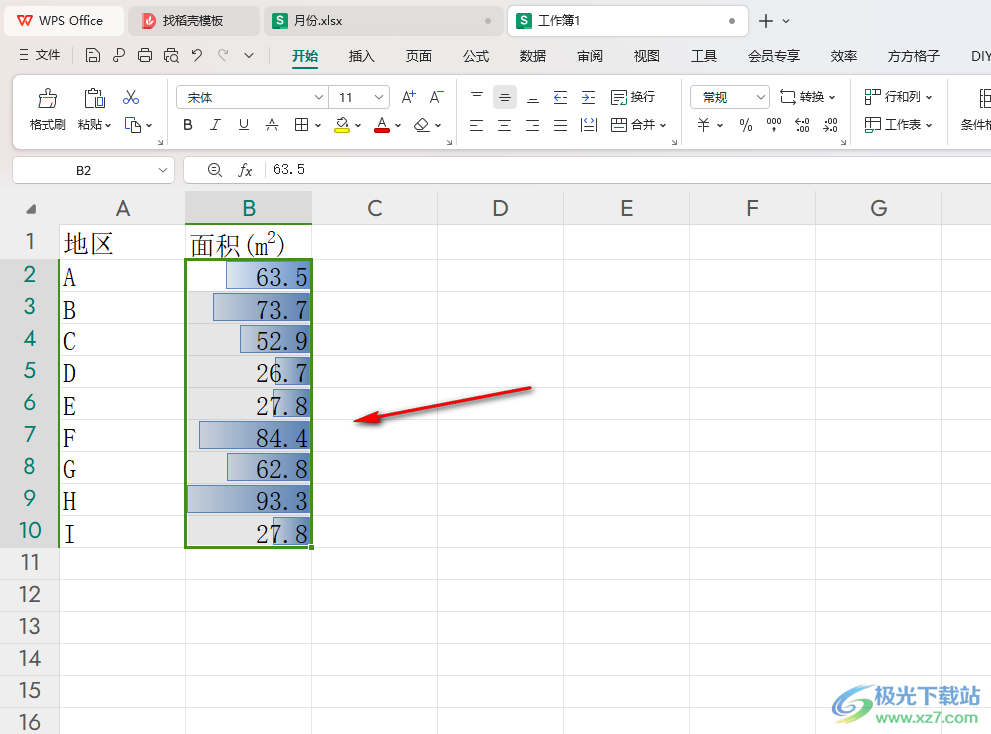Open the 工作表 dropdown

point(898,125)
